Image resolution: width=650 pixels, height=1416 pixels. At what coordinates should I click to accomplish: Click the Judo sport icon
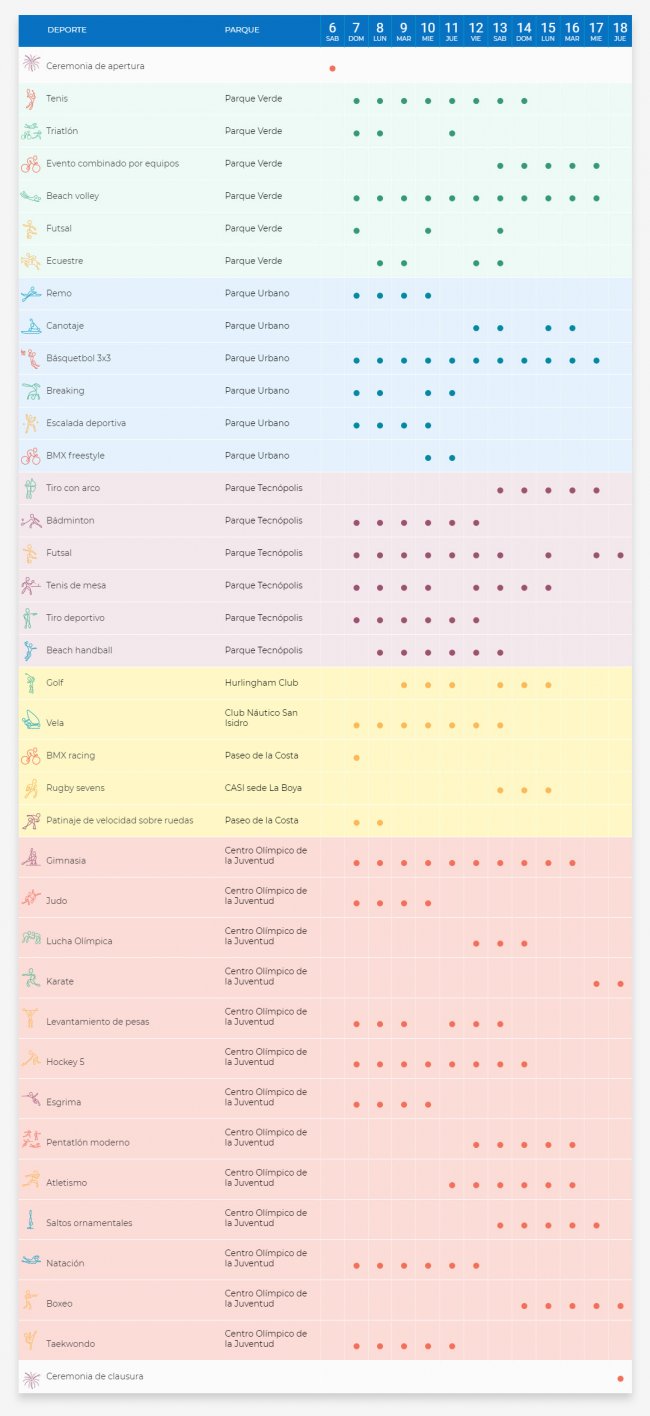(31, 898)
